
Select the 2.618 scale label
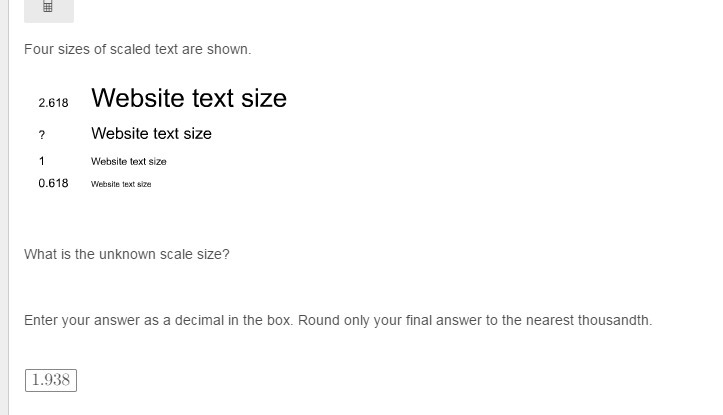pos(53,103)
